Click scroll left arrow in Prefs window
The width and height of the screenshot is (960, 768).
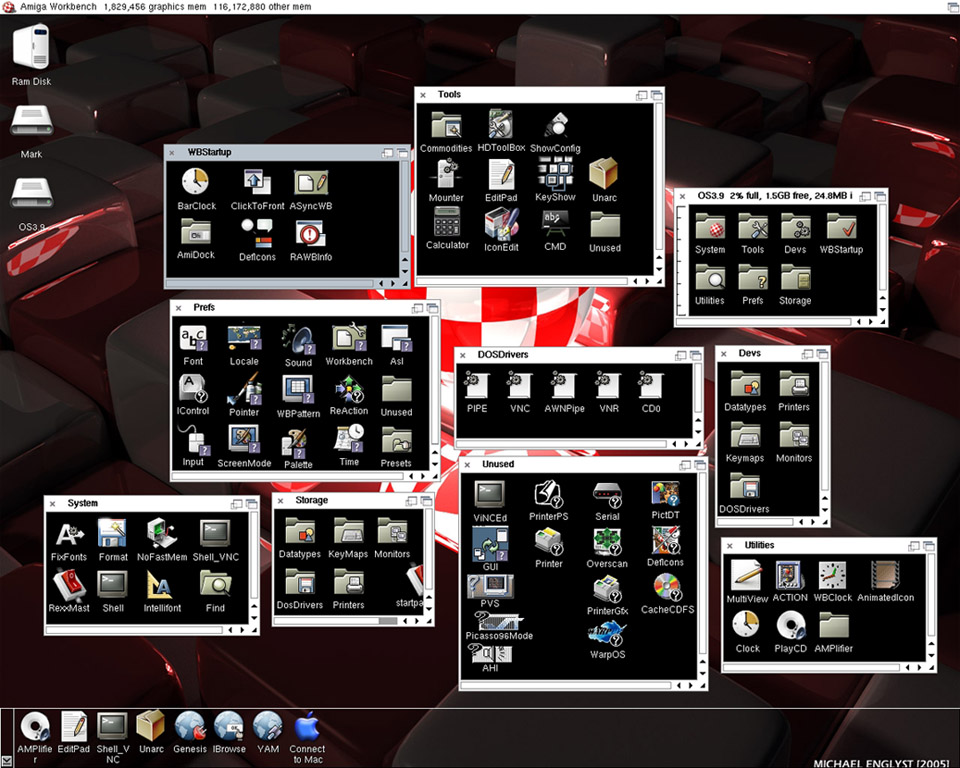(x=411, y=476)
